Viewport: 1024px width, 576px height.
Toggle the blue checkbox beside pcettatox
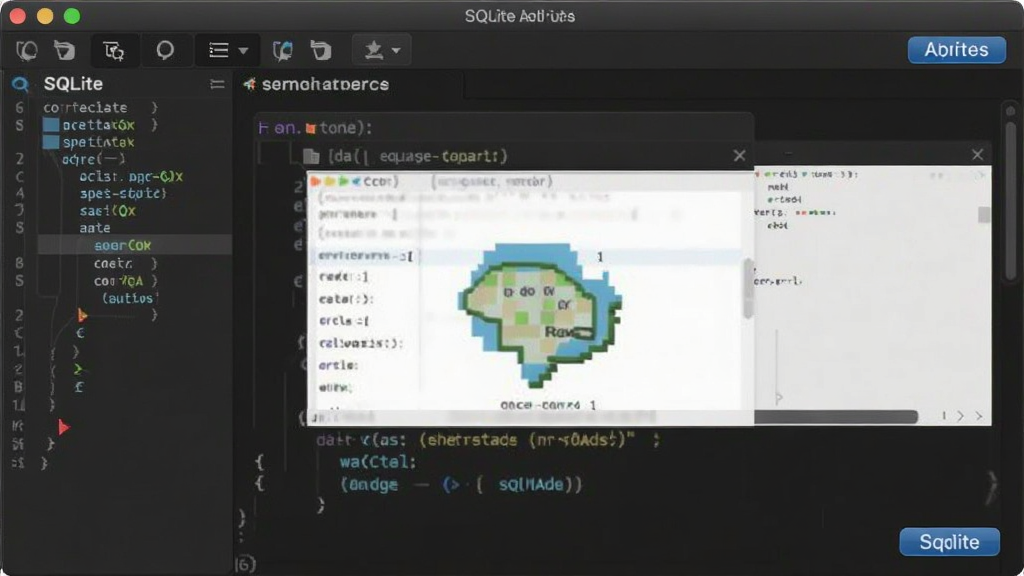[51, 125]
